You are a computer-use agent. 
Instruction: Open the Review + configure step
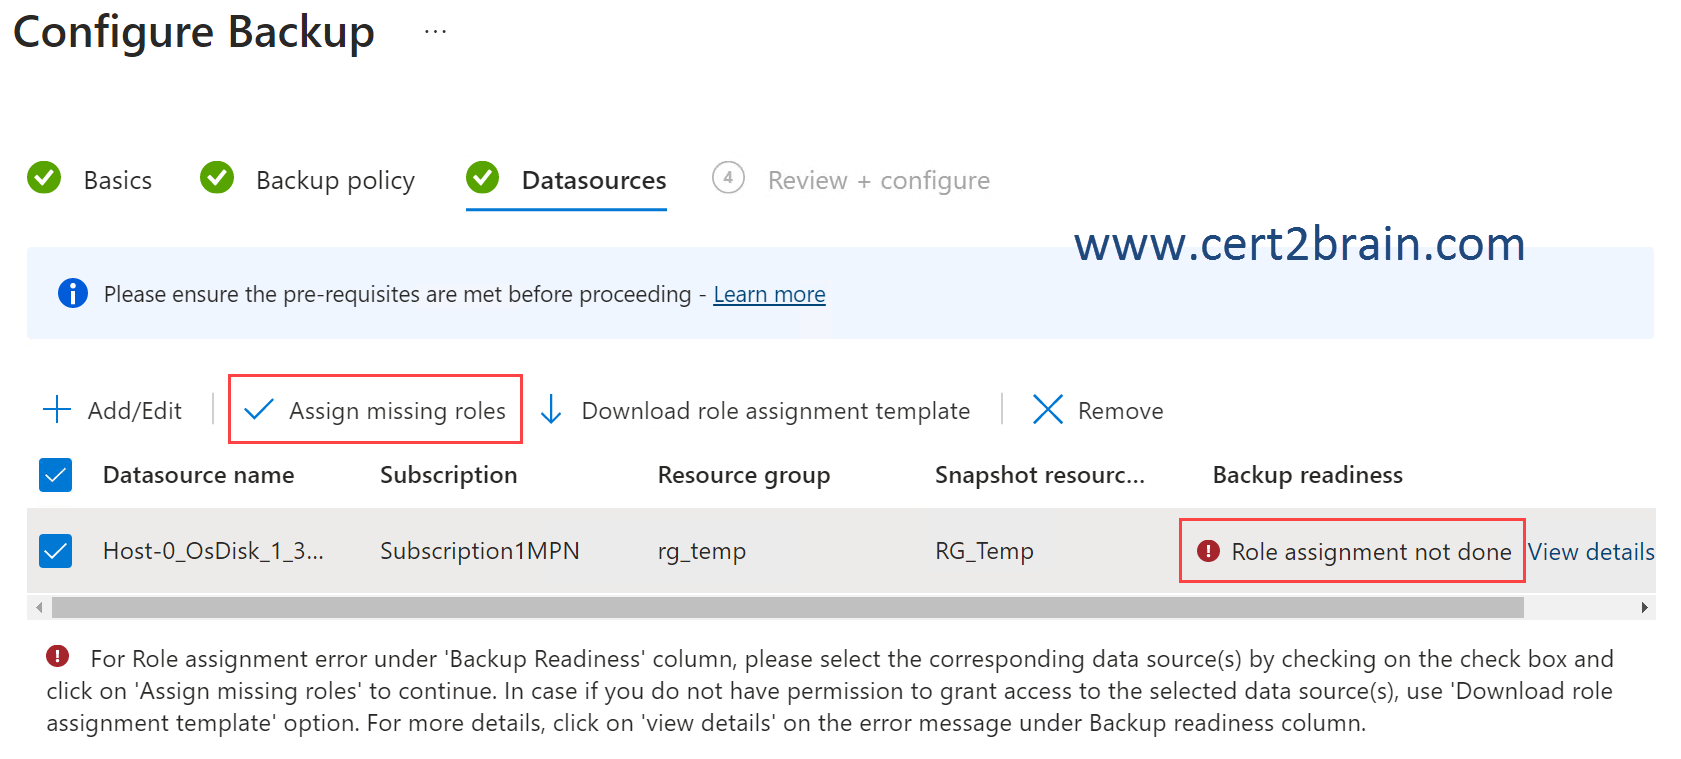[878, 180]
